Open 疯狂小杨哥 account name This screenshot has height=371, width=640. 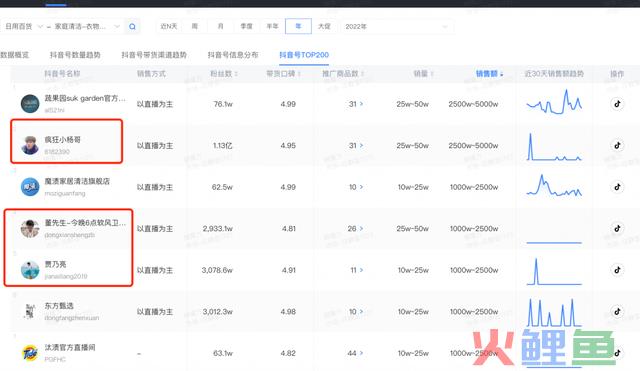[x=62, y=140]
